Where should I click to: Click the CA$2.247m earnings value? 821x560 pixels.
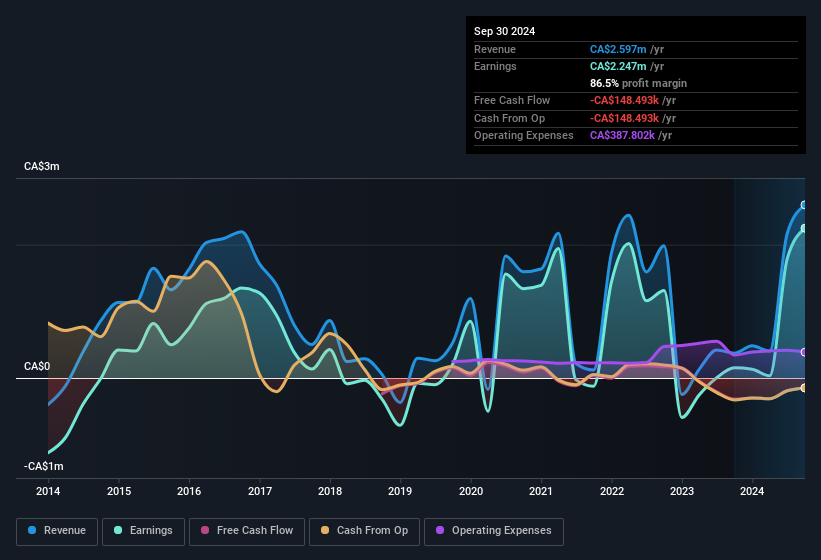pos(618,66)
